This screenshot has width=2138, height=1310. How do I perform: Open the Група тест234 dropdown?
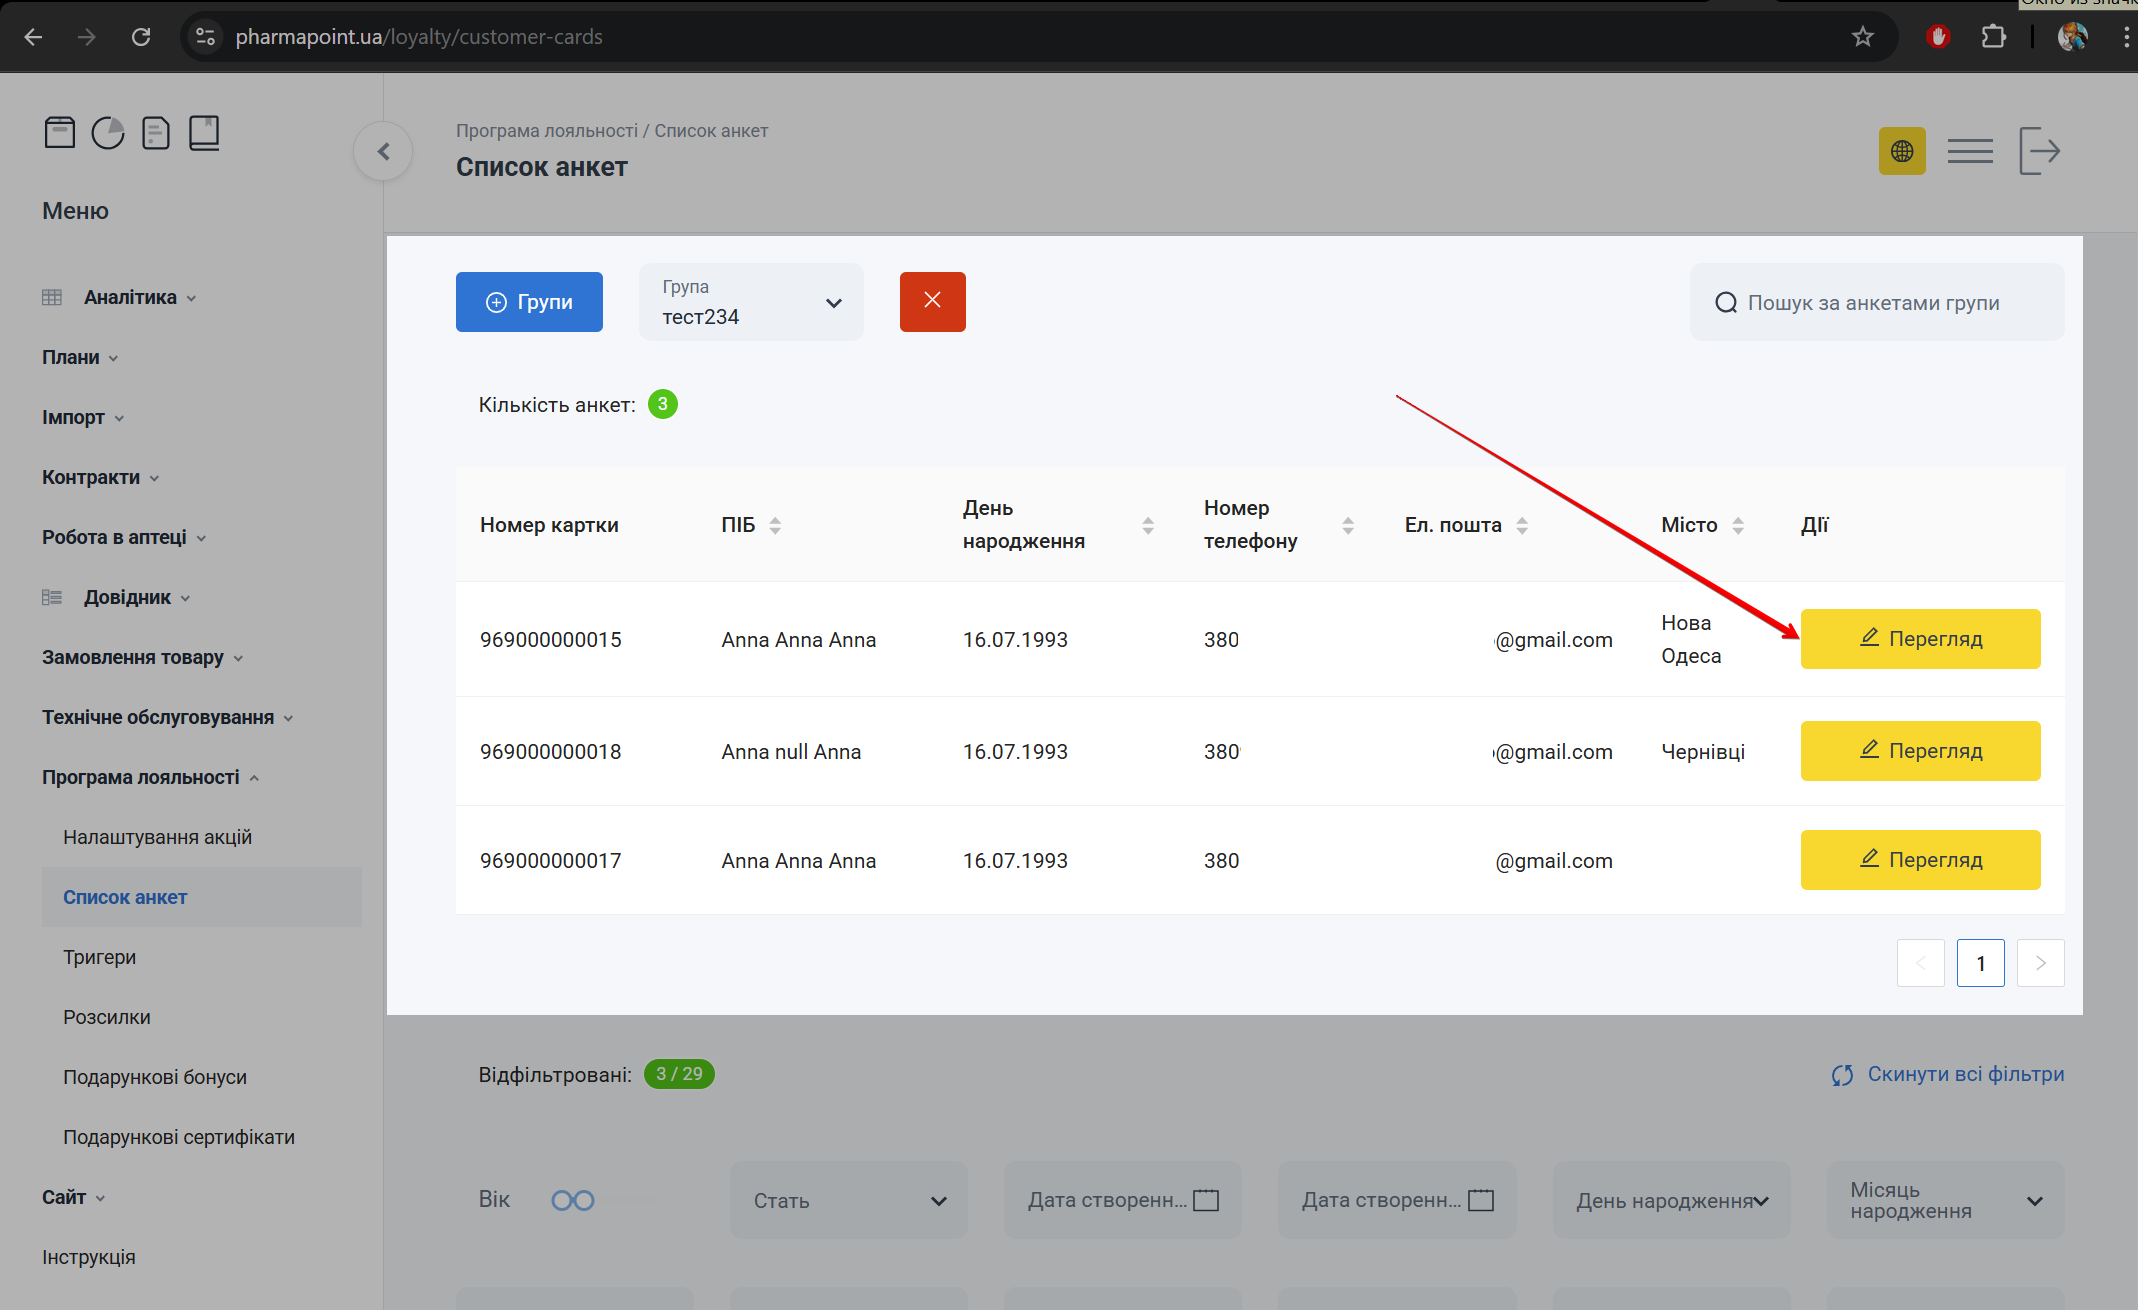pyautogui.click(x=751, y=302)
